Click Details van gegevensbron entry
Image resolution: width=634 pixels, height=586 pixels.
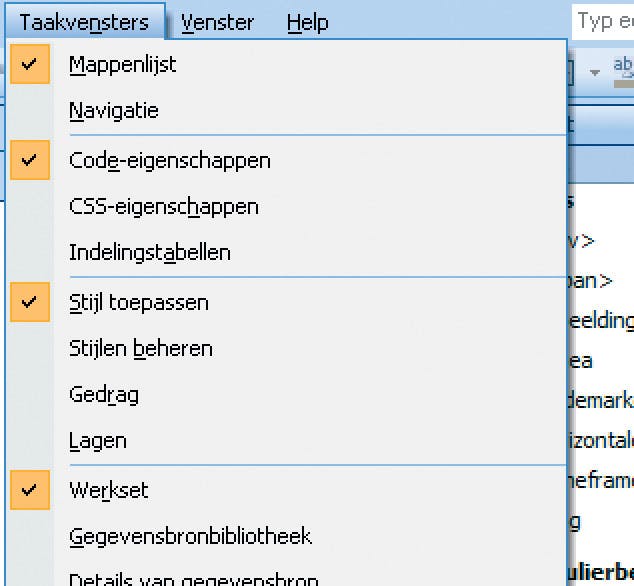point(193,578)
